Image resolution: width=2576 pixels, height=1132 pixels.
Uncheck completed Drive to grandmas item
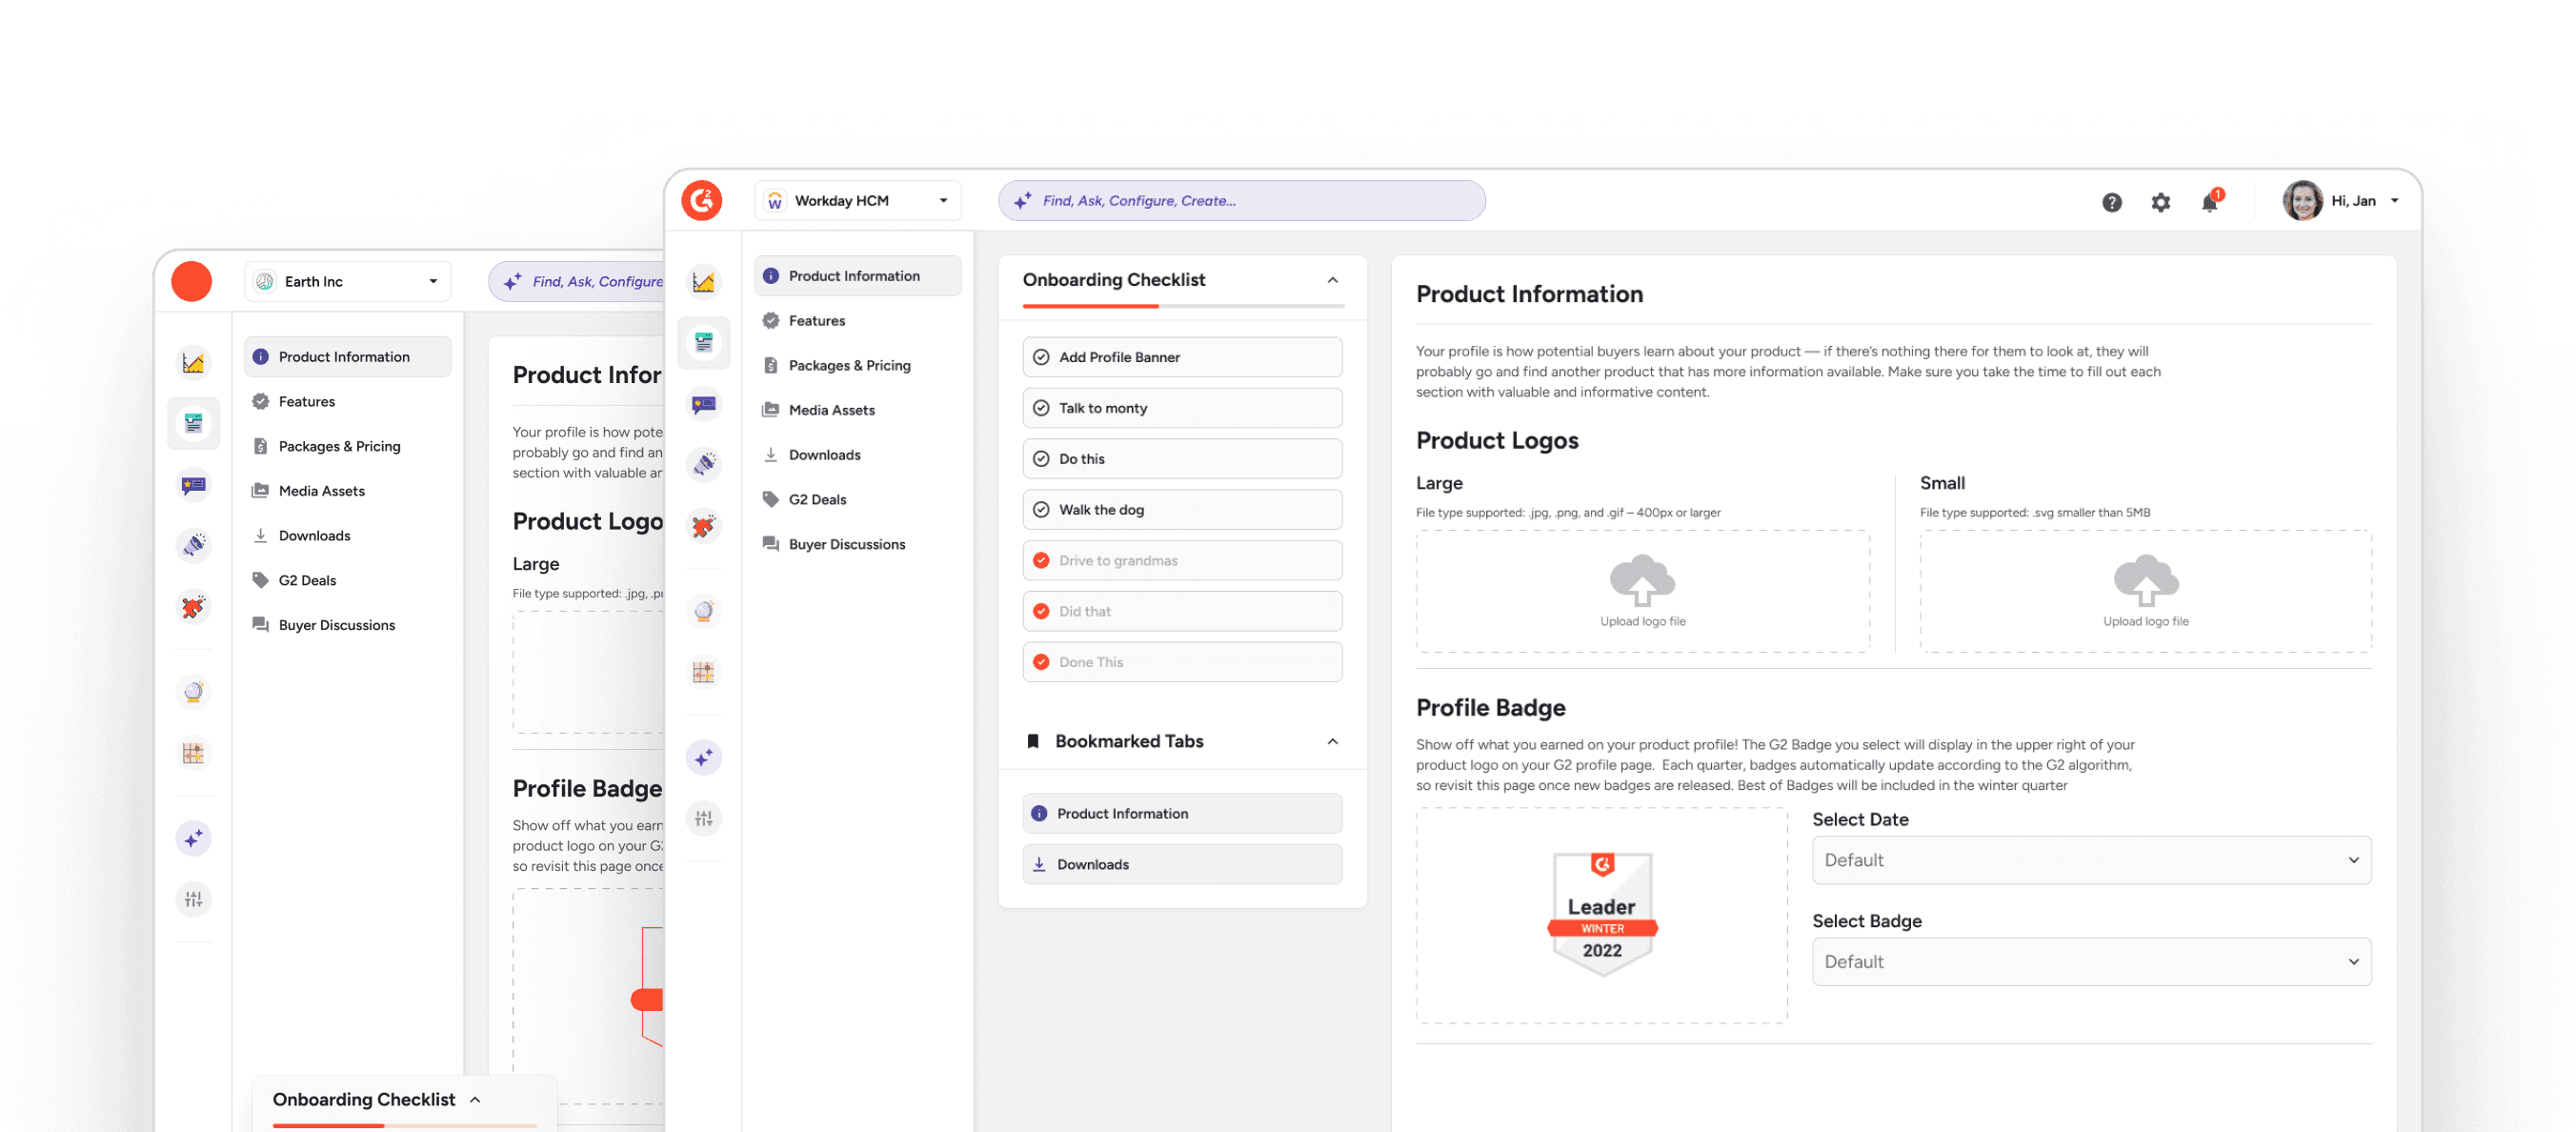click(1041, 560)
